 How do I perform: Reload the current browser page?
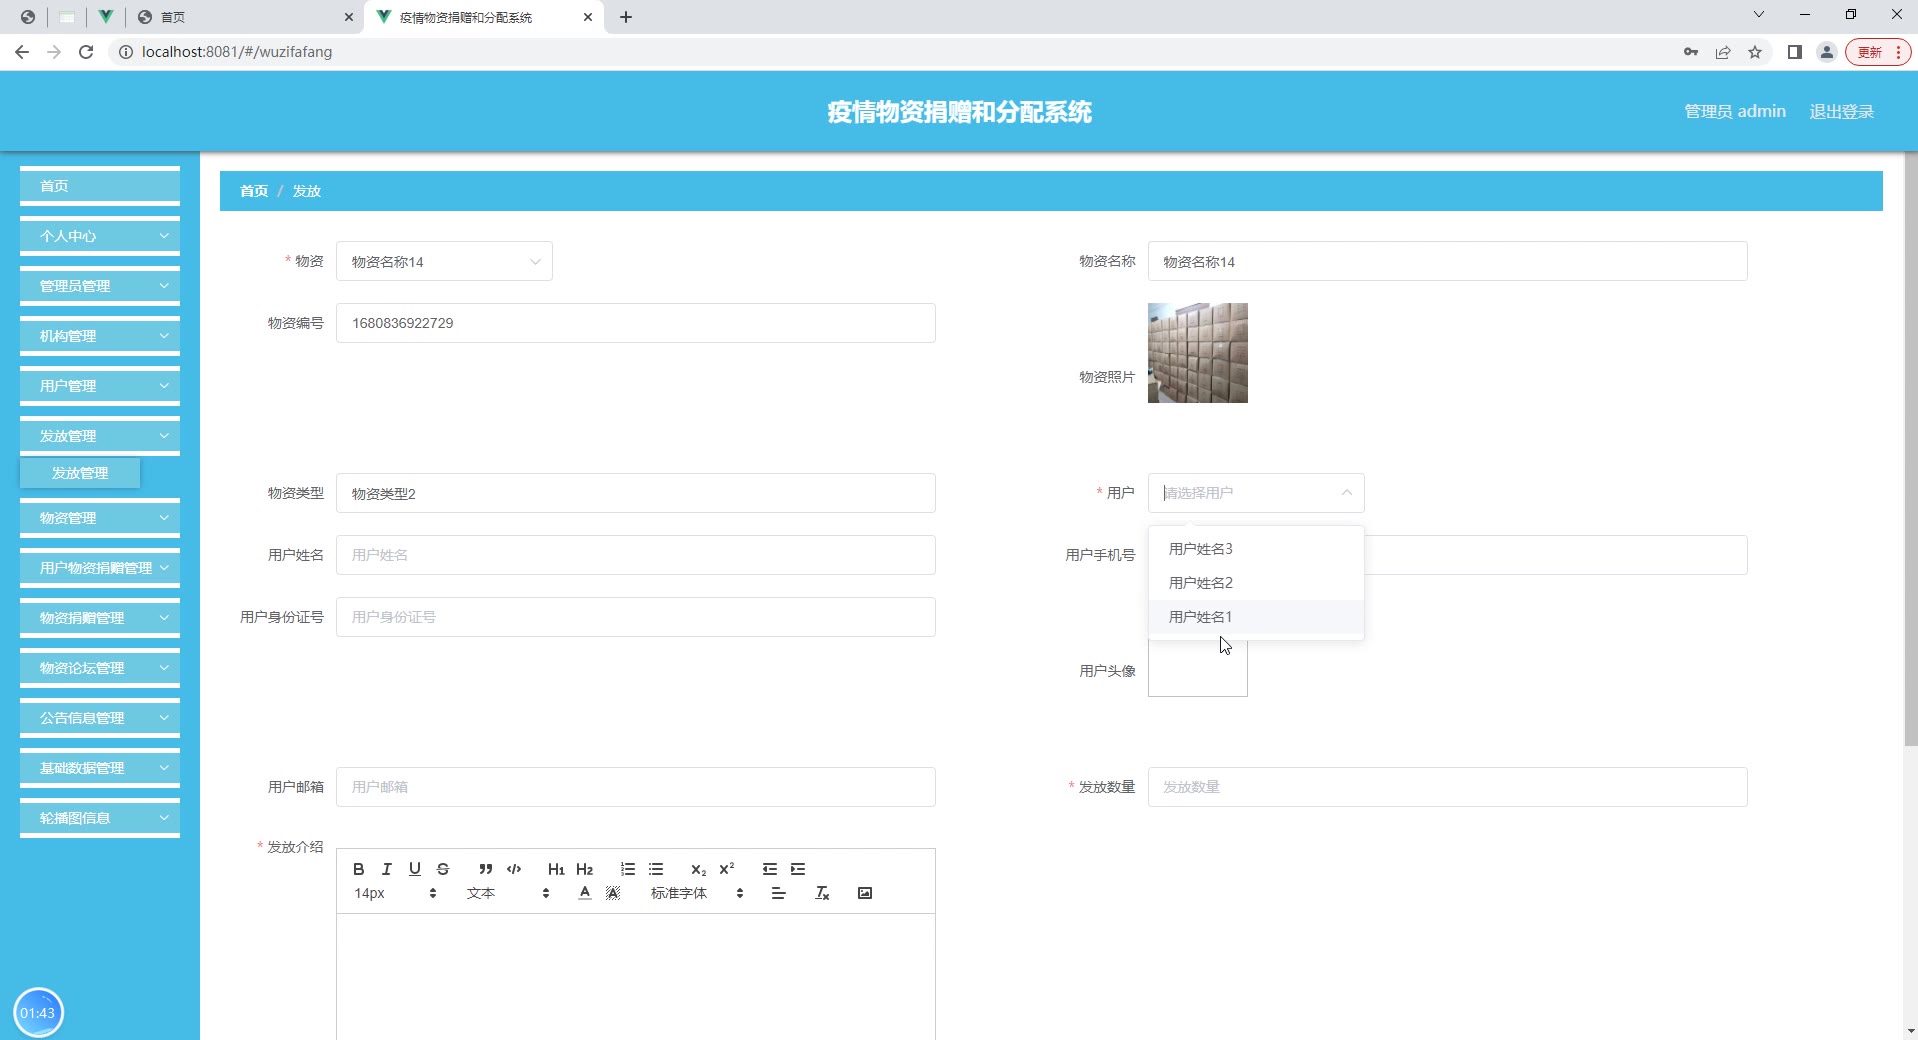point(86,52)
